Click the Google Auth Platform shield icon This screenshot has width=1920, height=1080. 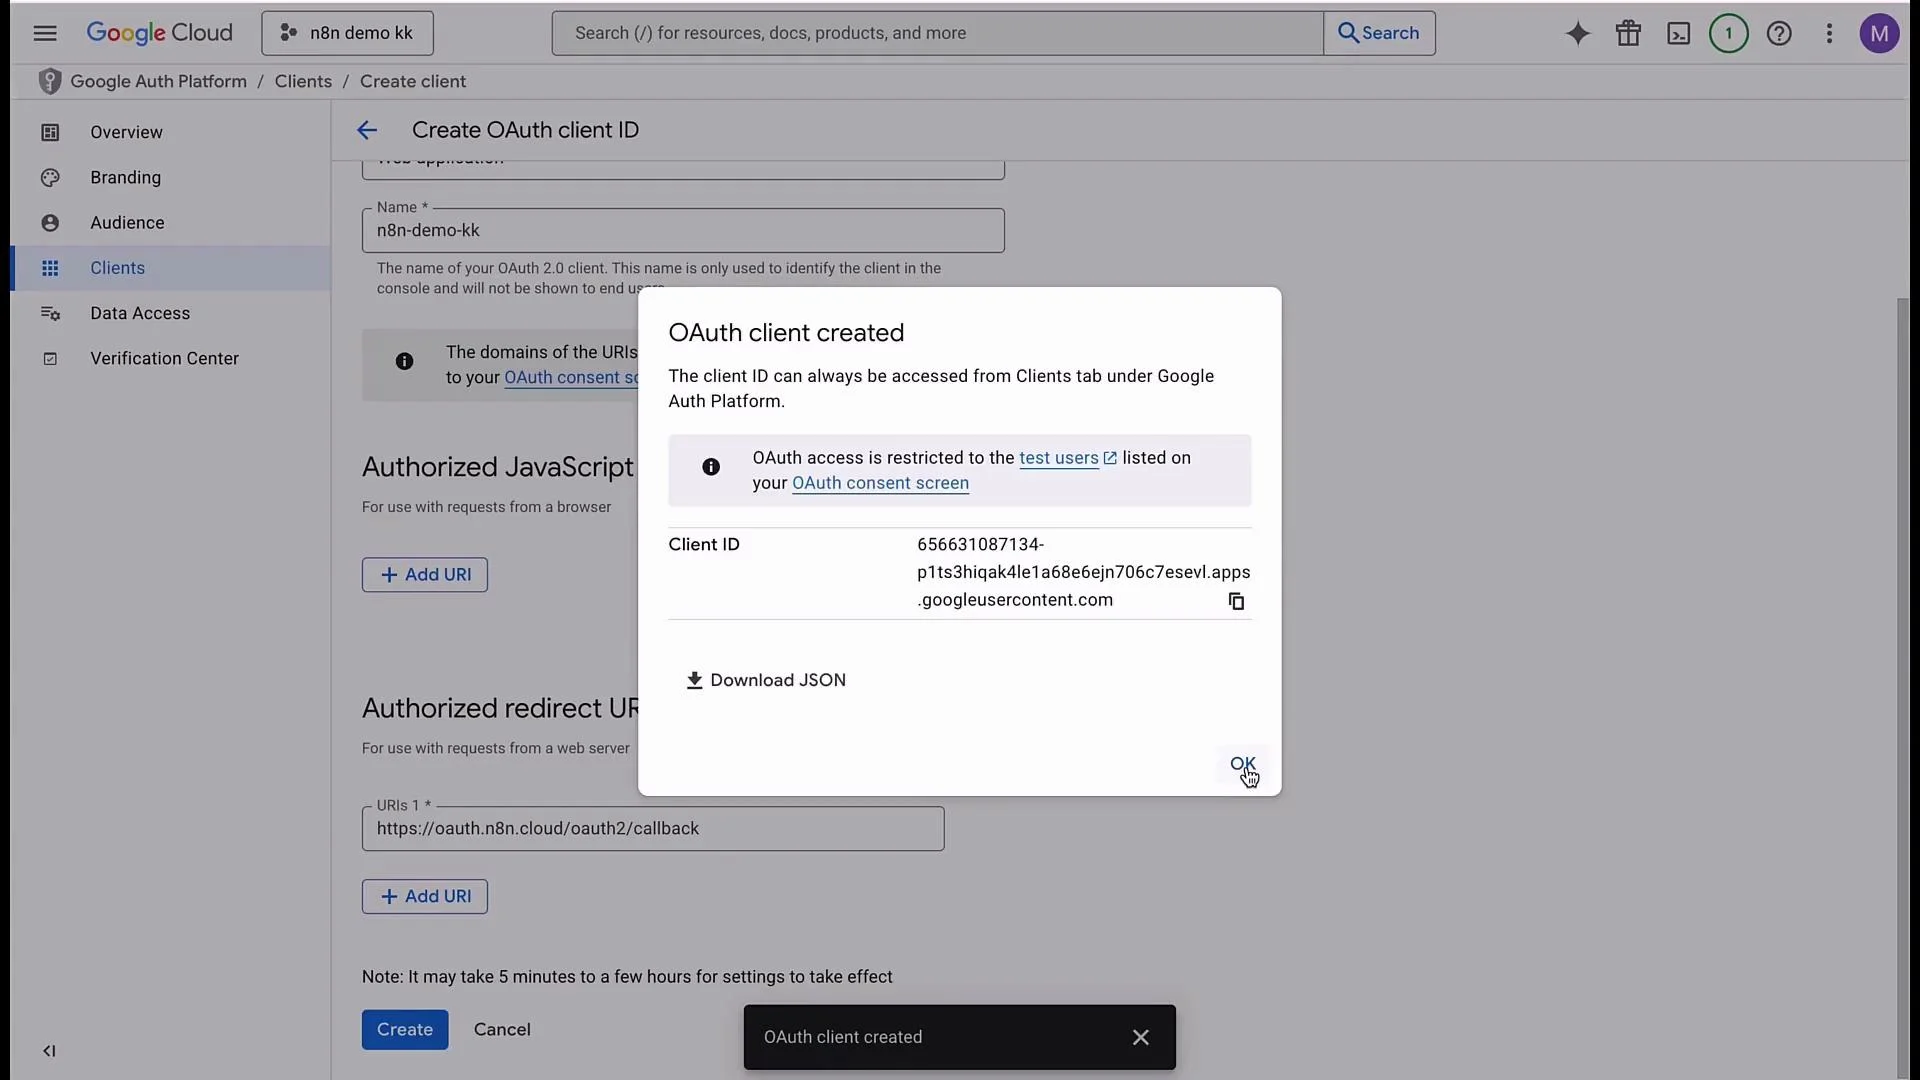[49, 81]
